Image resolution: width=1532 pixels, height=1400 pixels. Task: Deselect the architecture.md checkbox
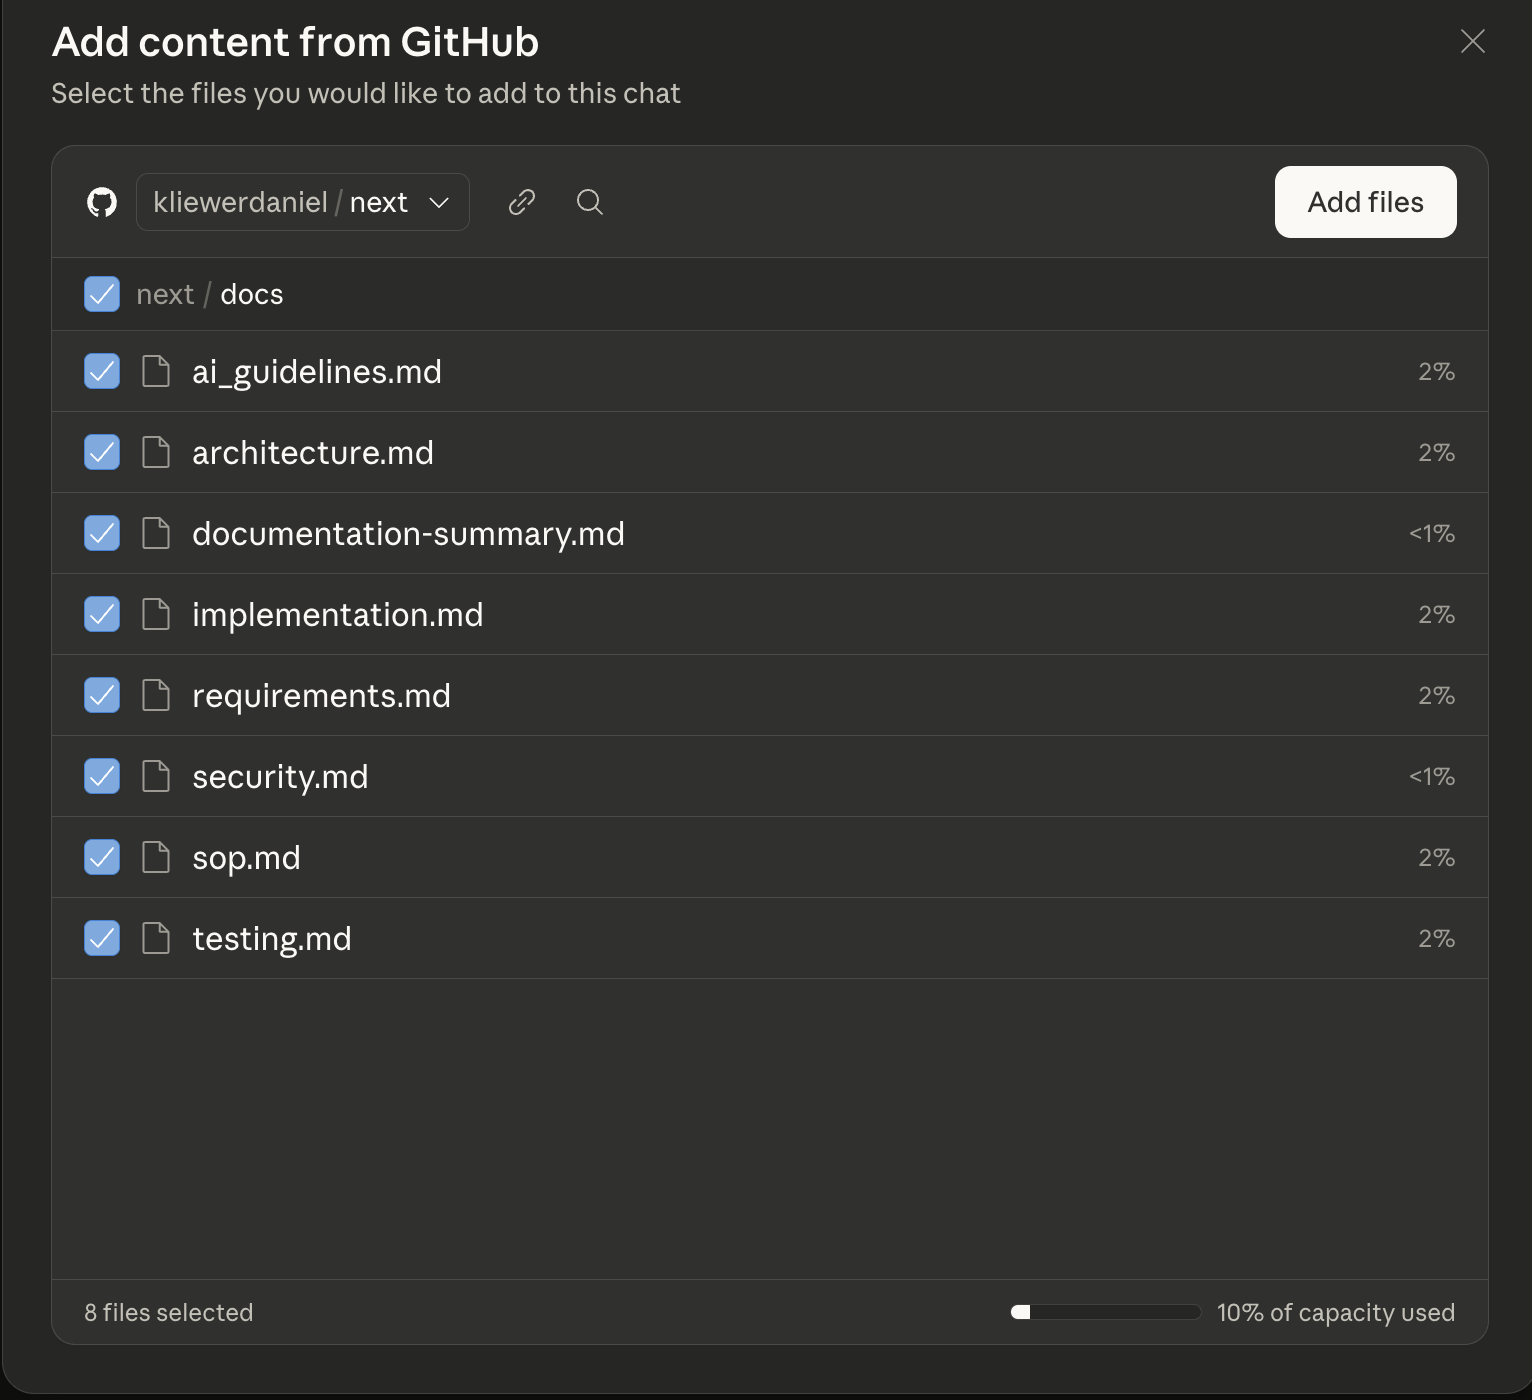tap(102, 452)
